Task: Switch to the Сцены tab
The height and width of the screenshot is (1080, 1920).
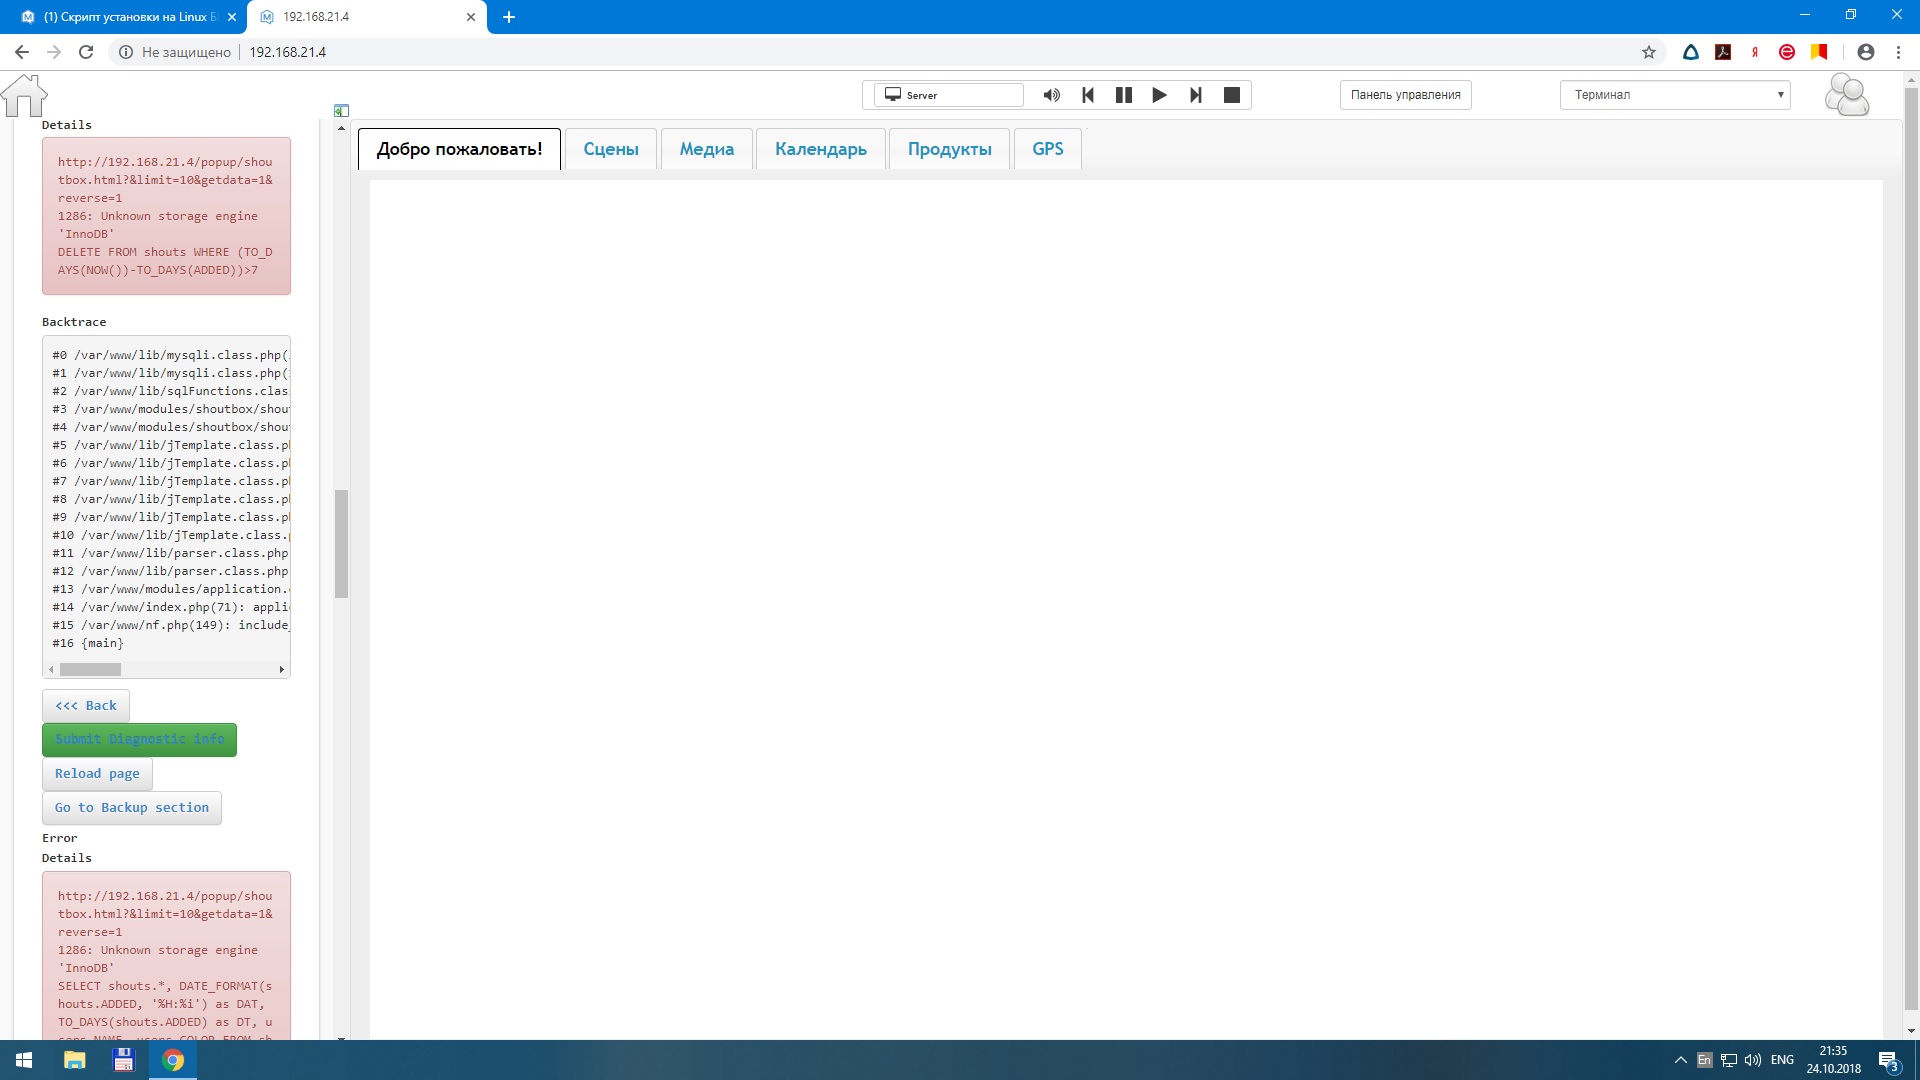Action: (x=610, y=149)
